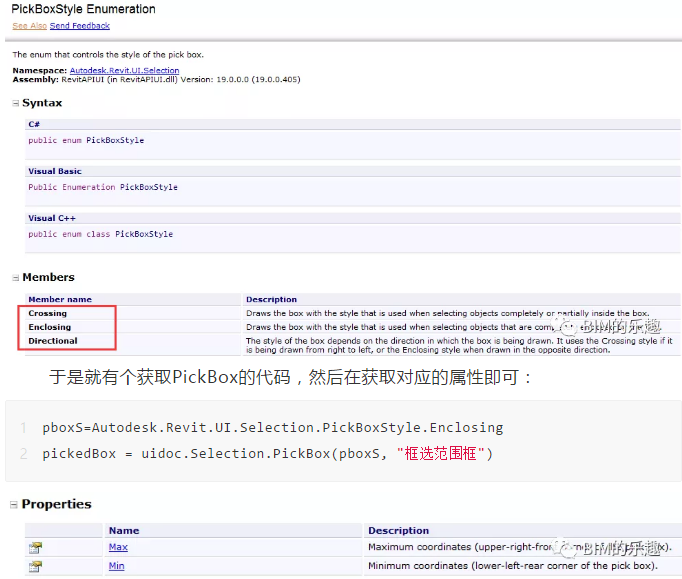
Task: Click the Chinese sentence mentioning PickBox
Action: [x=290, y=377]
